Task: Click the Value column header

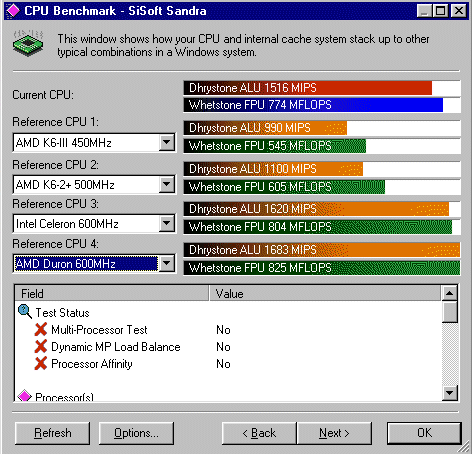Action: pos(325,293)
